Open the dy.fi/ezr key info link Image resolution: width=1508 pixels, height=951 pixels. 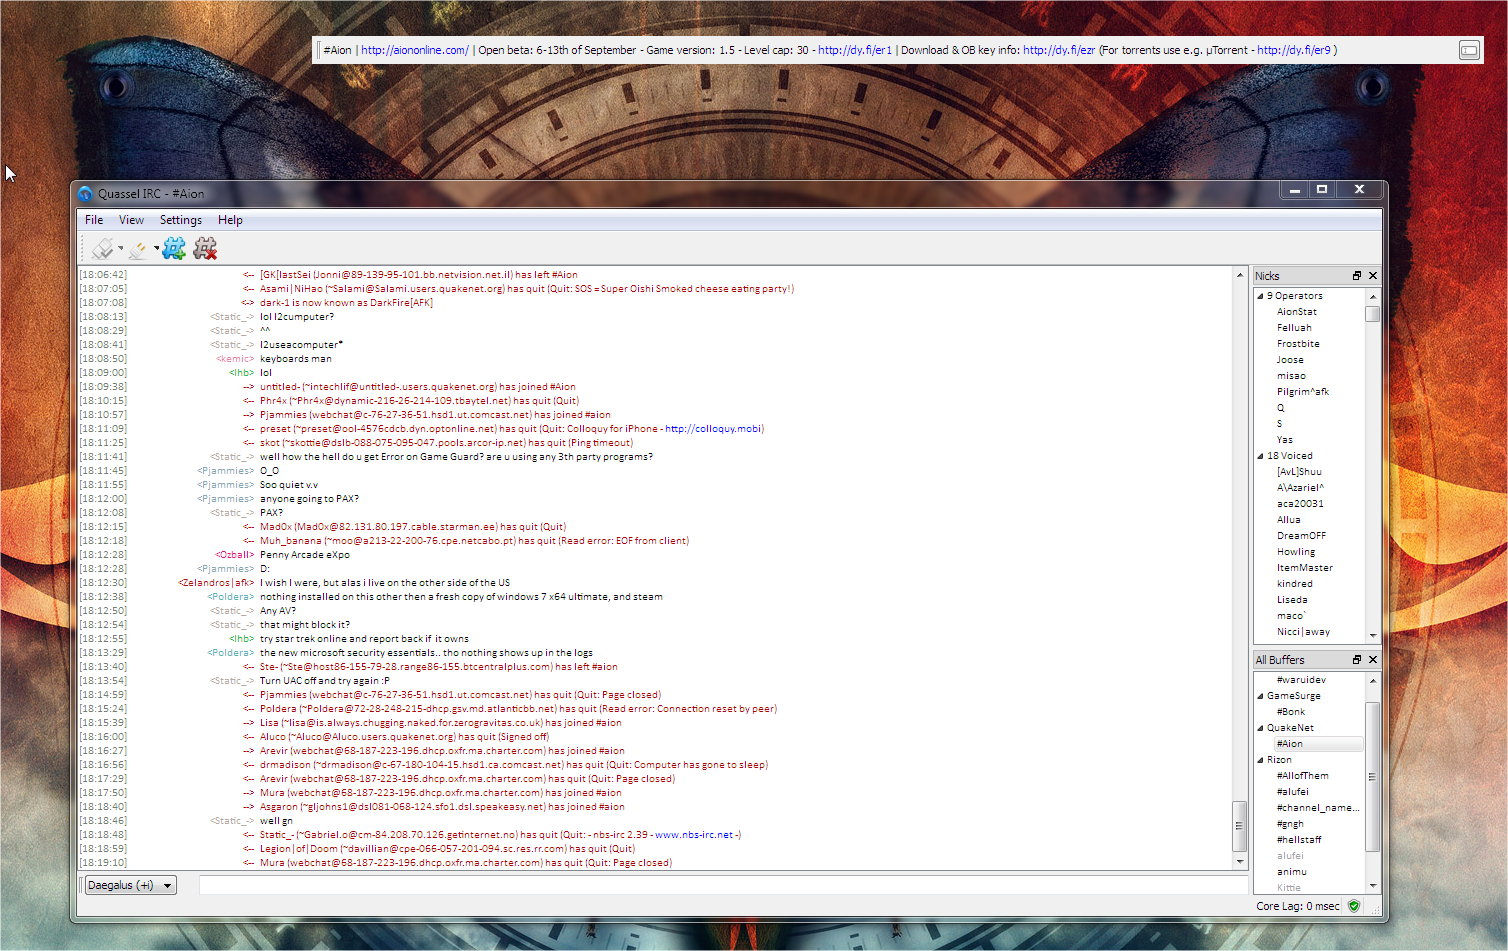1059,50
